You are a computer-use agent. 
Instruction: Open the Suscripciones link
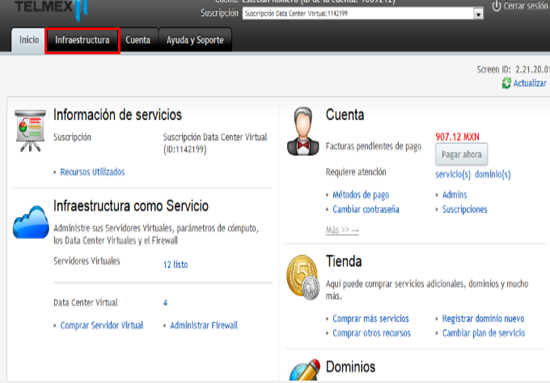point(464,209)
